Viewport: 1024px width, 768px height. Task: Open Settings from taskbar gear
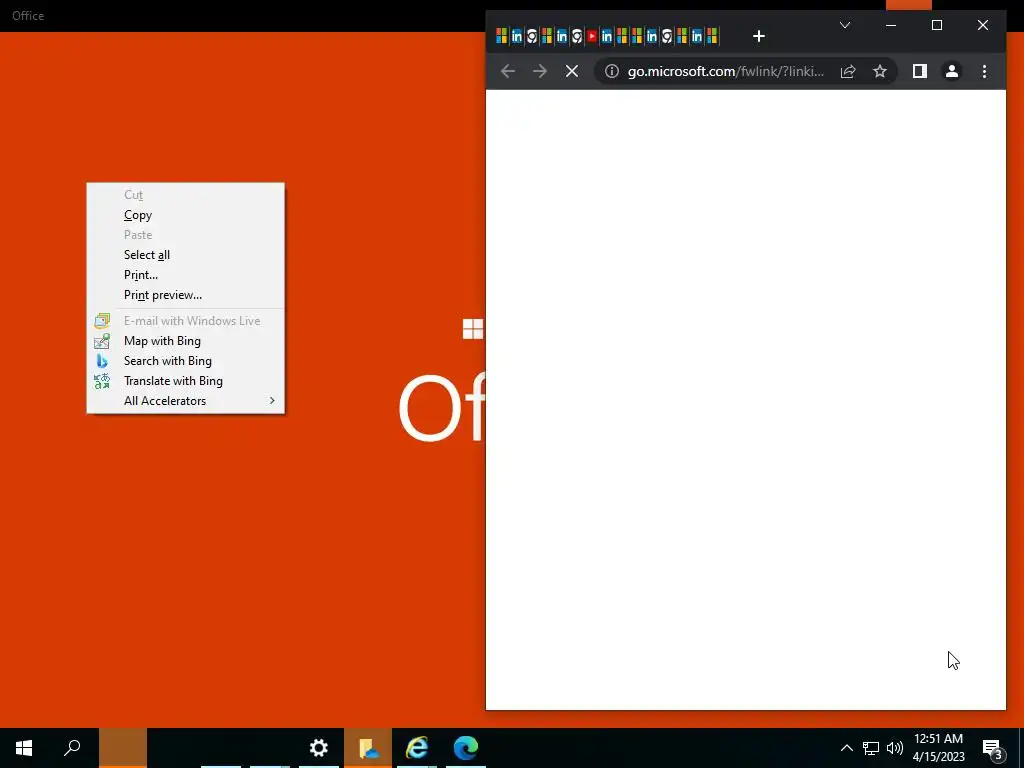tap(319, 748)
